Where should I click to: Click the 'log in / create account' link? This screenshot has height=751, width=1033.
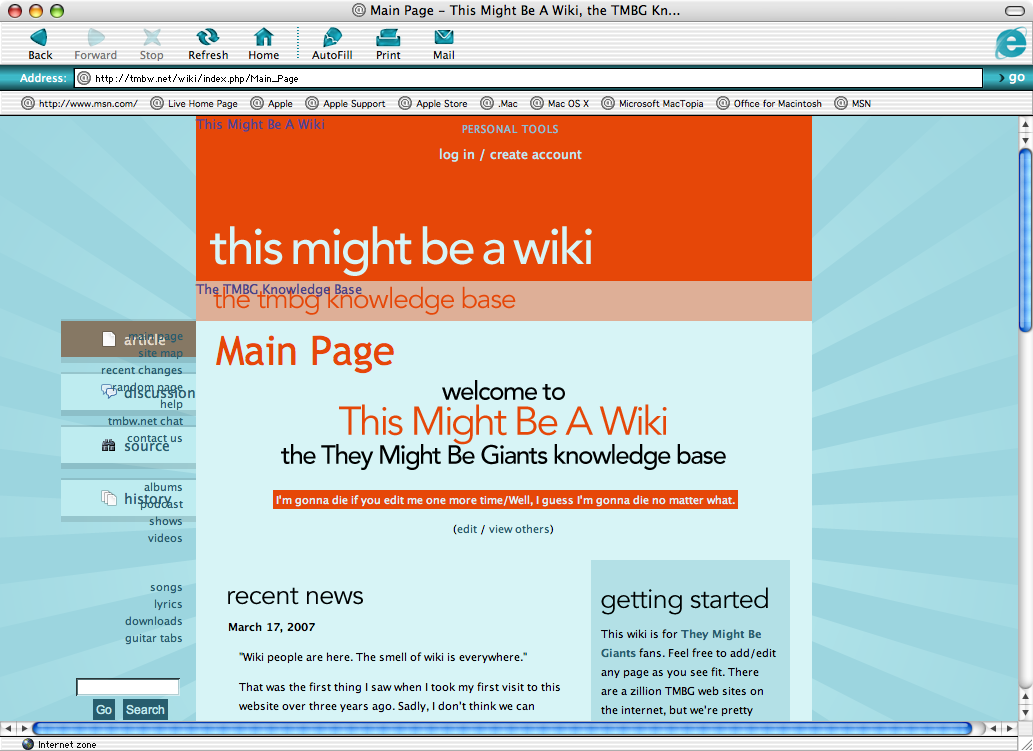511,154
